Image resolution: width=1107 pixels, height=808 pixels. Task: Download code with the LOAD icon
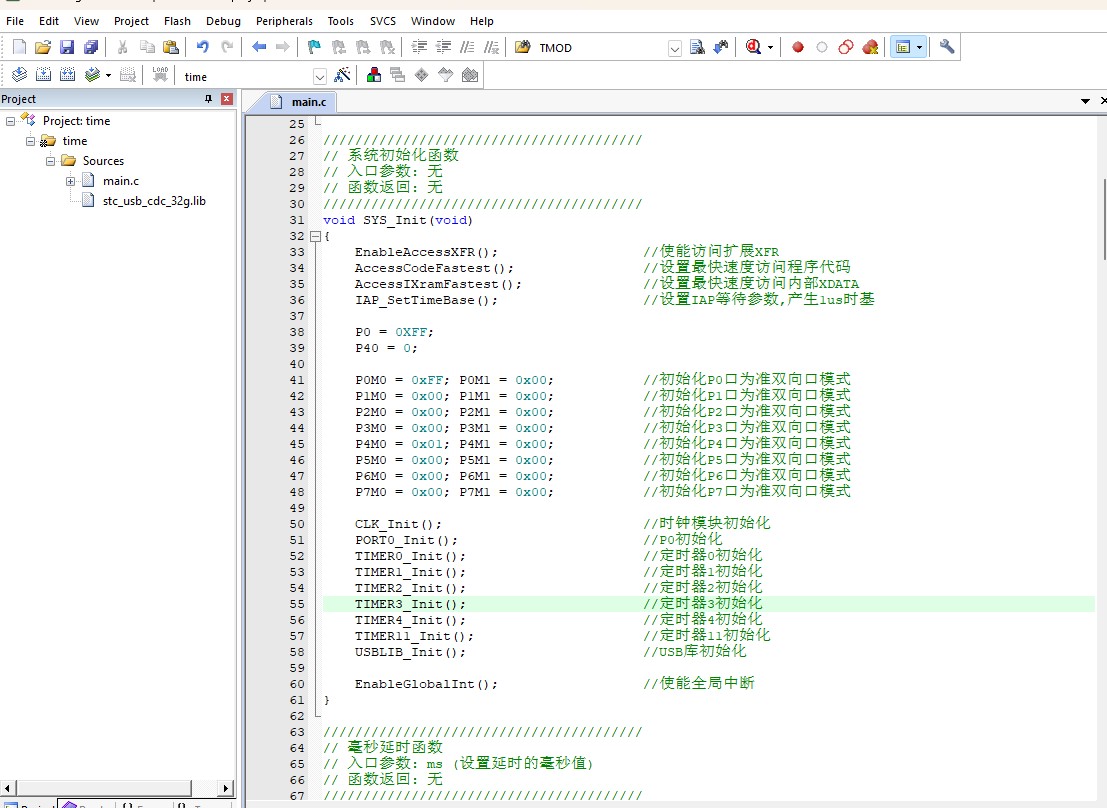[x=160, y=75]
